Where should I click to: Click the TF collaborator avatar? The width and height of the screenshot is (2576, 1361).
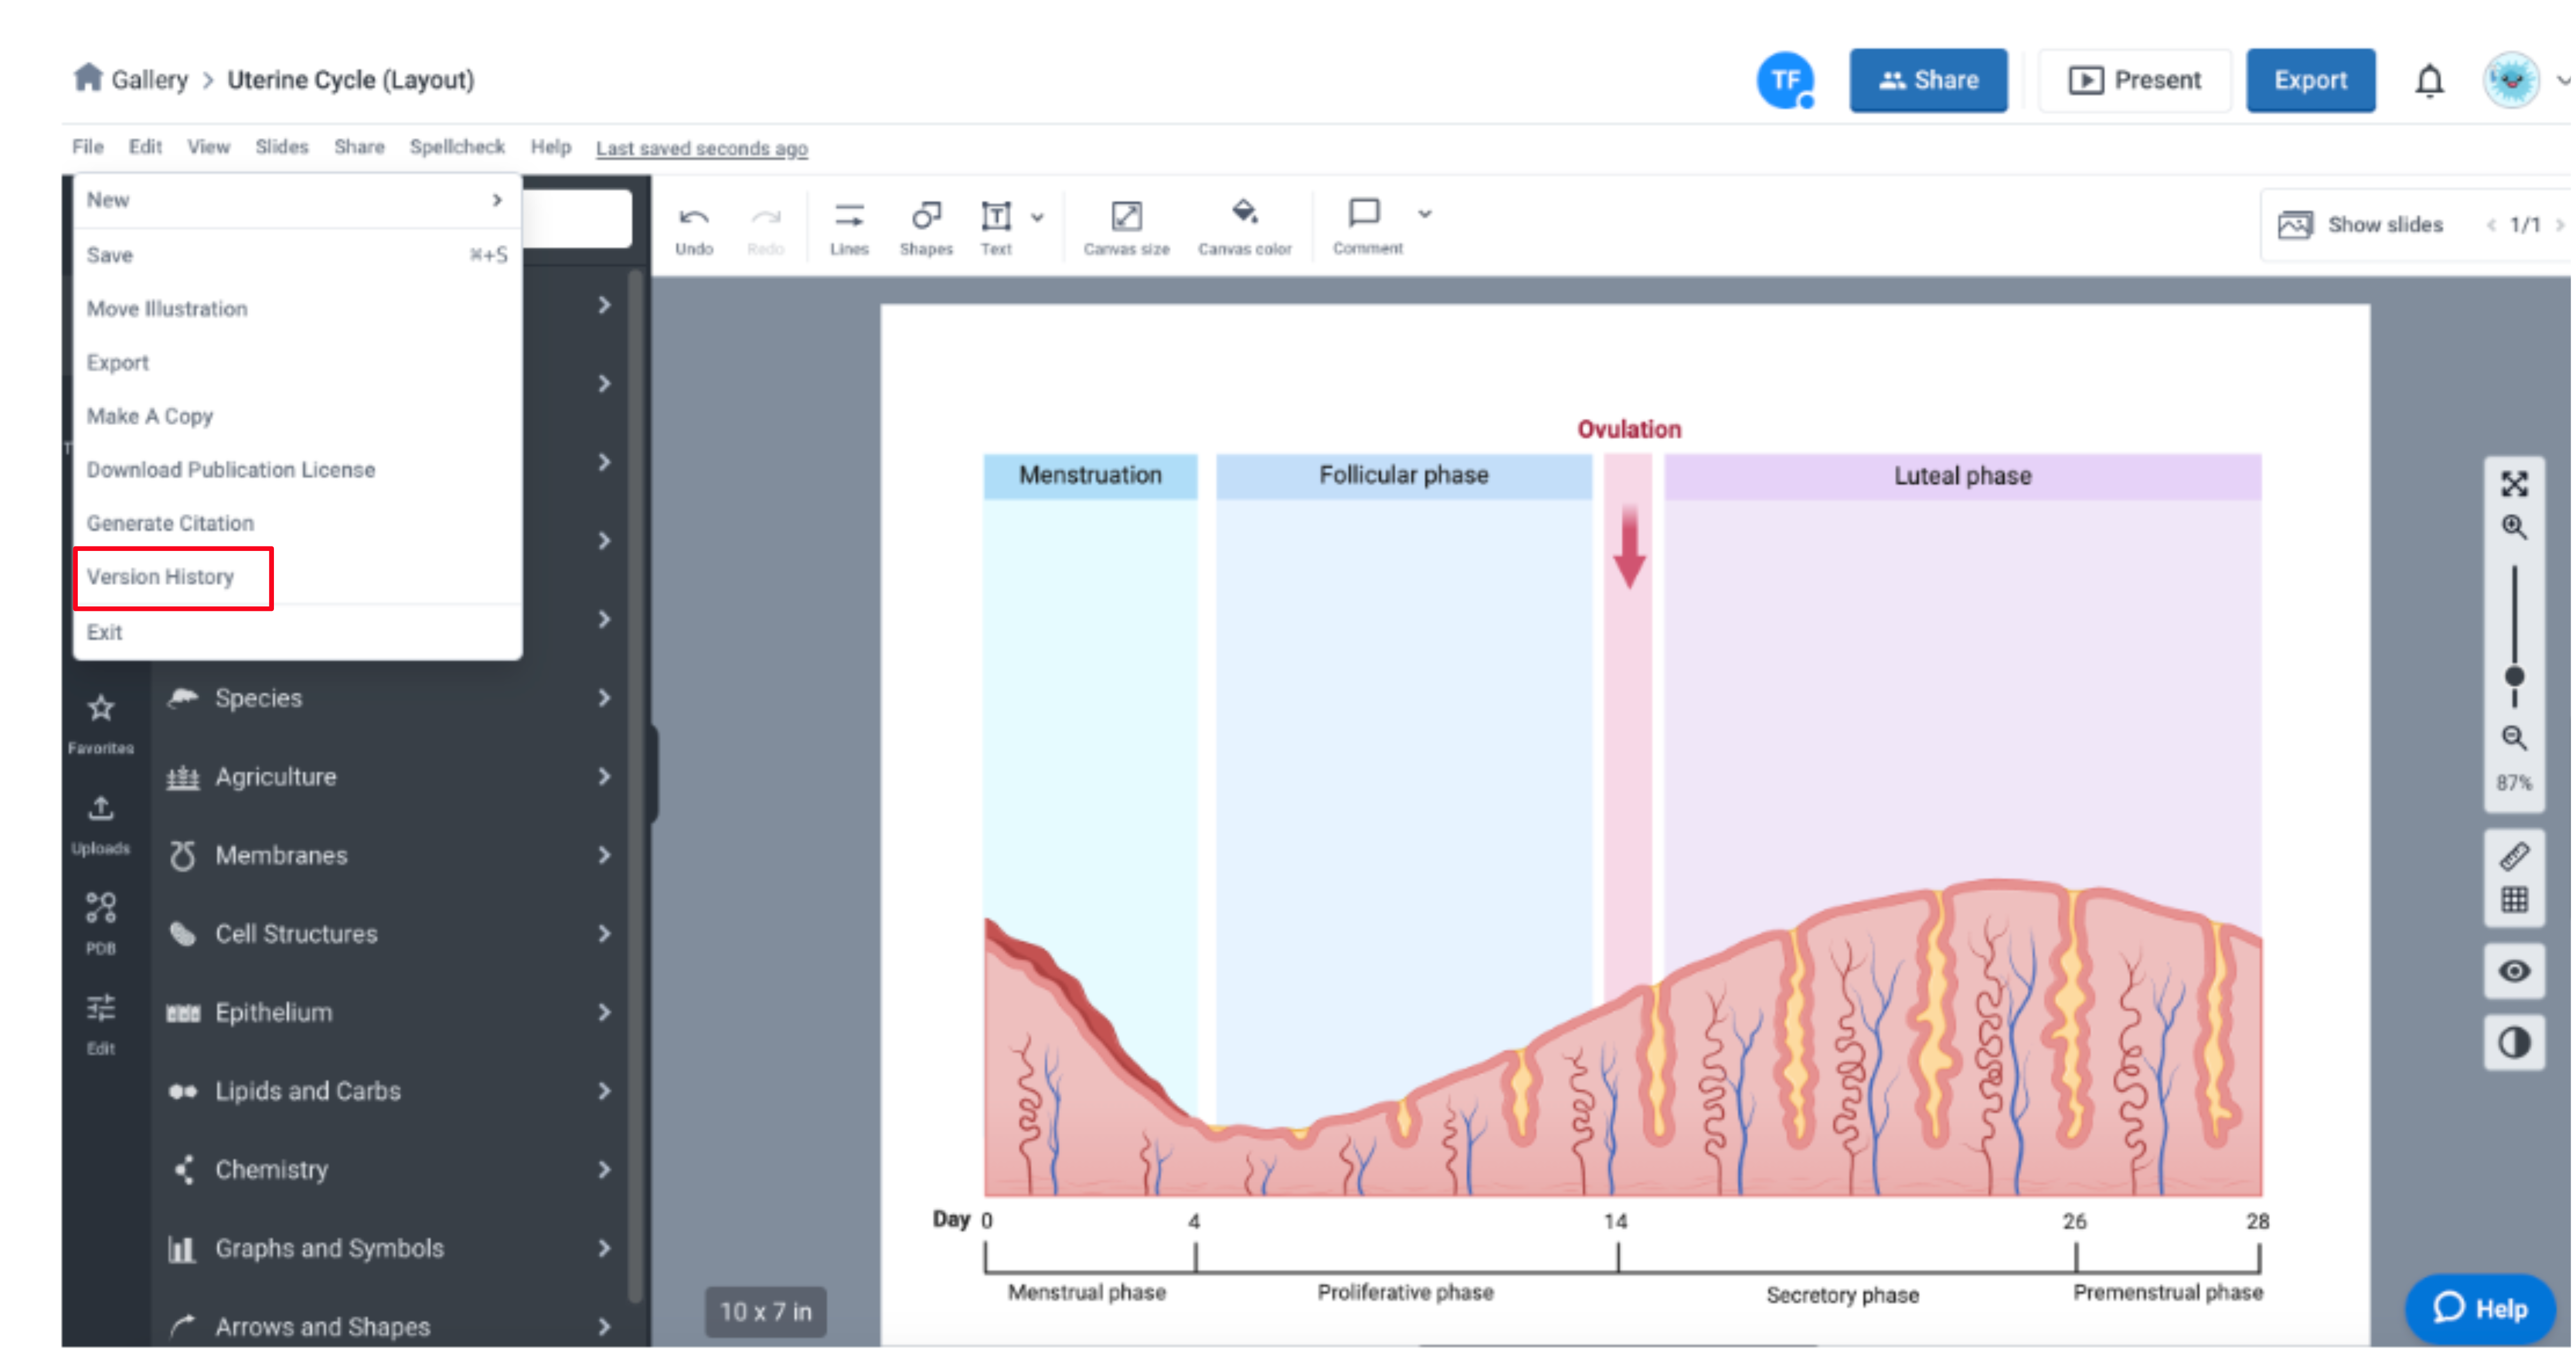coord(1786,80)
